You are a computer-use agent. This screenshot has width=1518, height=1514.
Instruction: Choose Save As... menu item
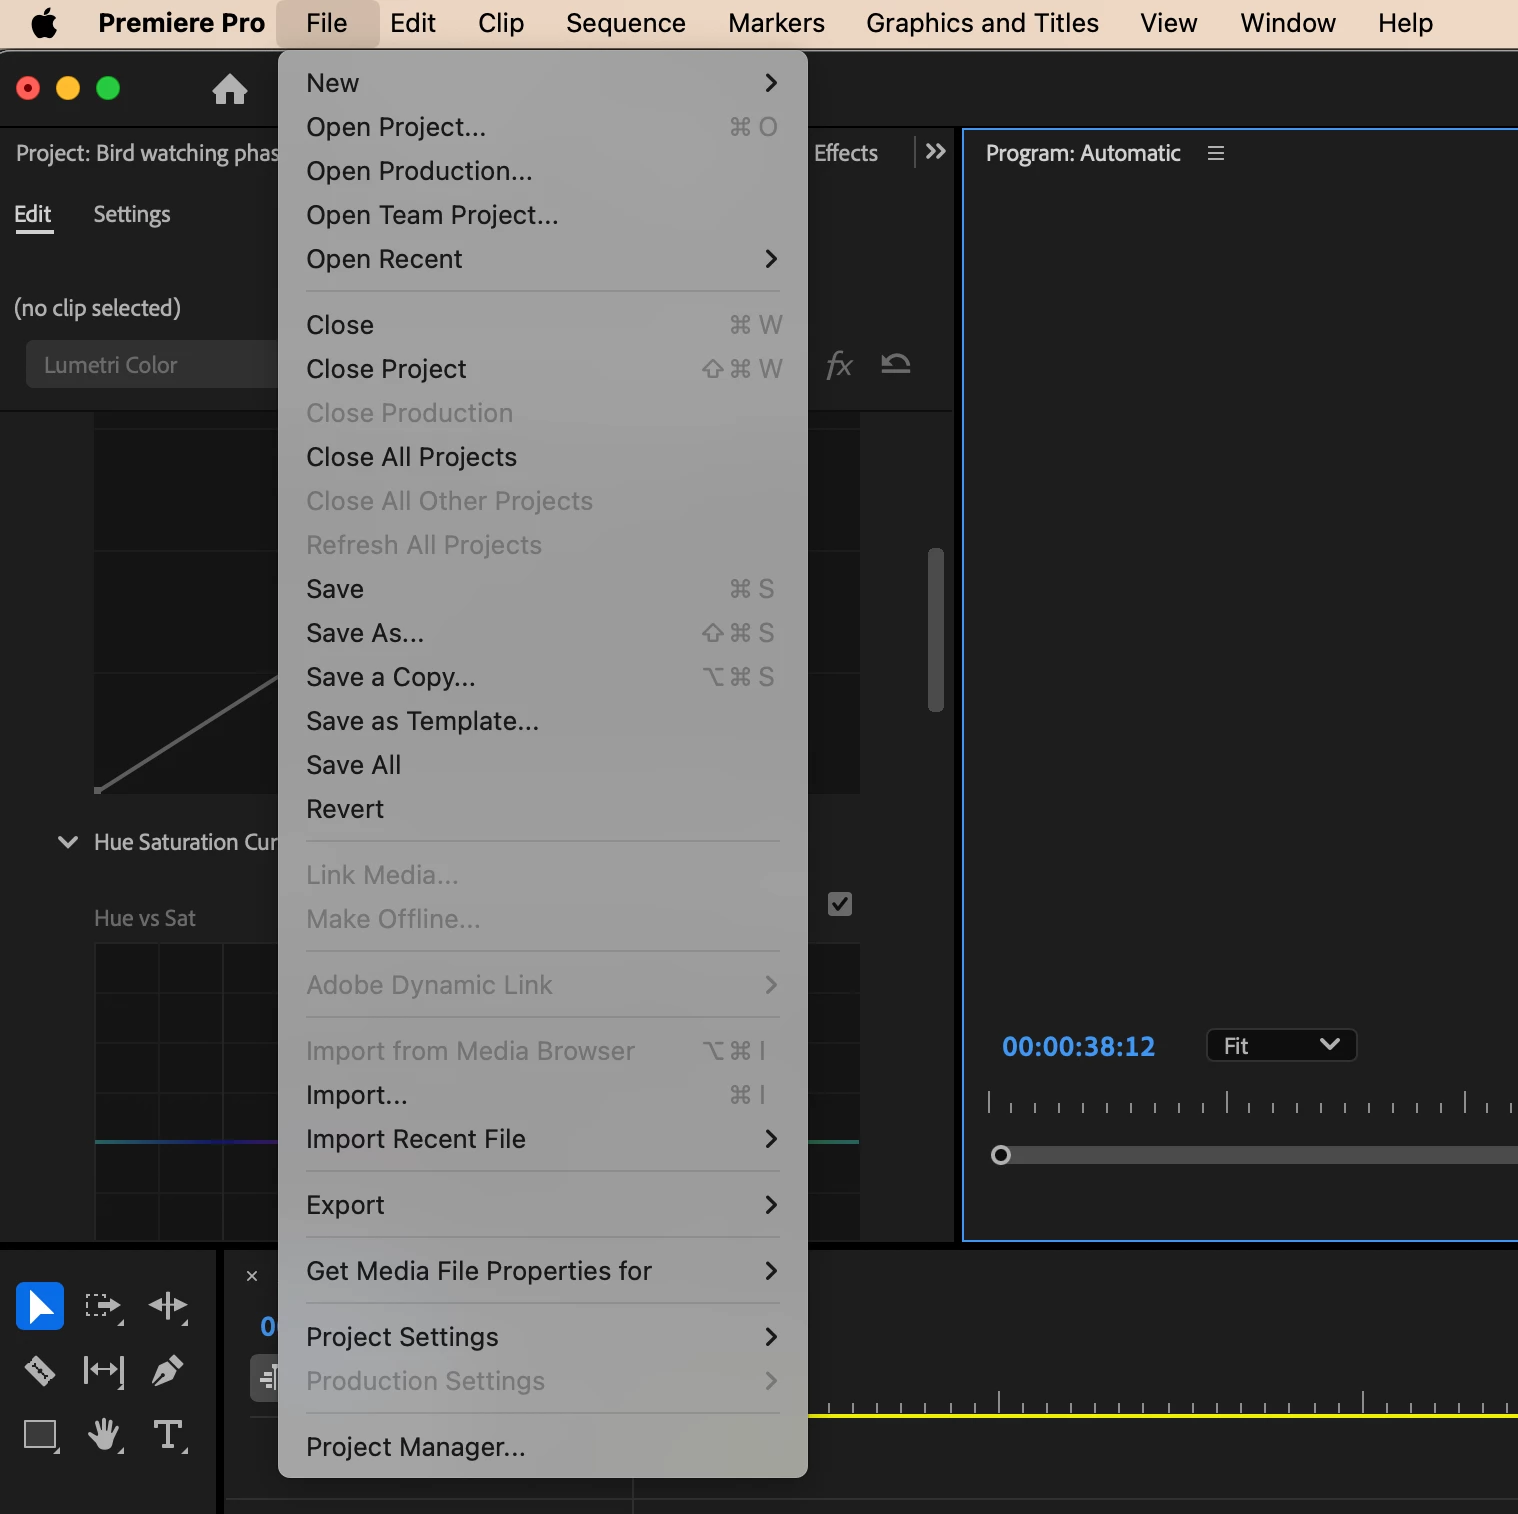pyautogui.click(x=542, y=633)
